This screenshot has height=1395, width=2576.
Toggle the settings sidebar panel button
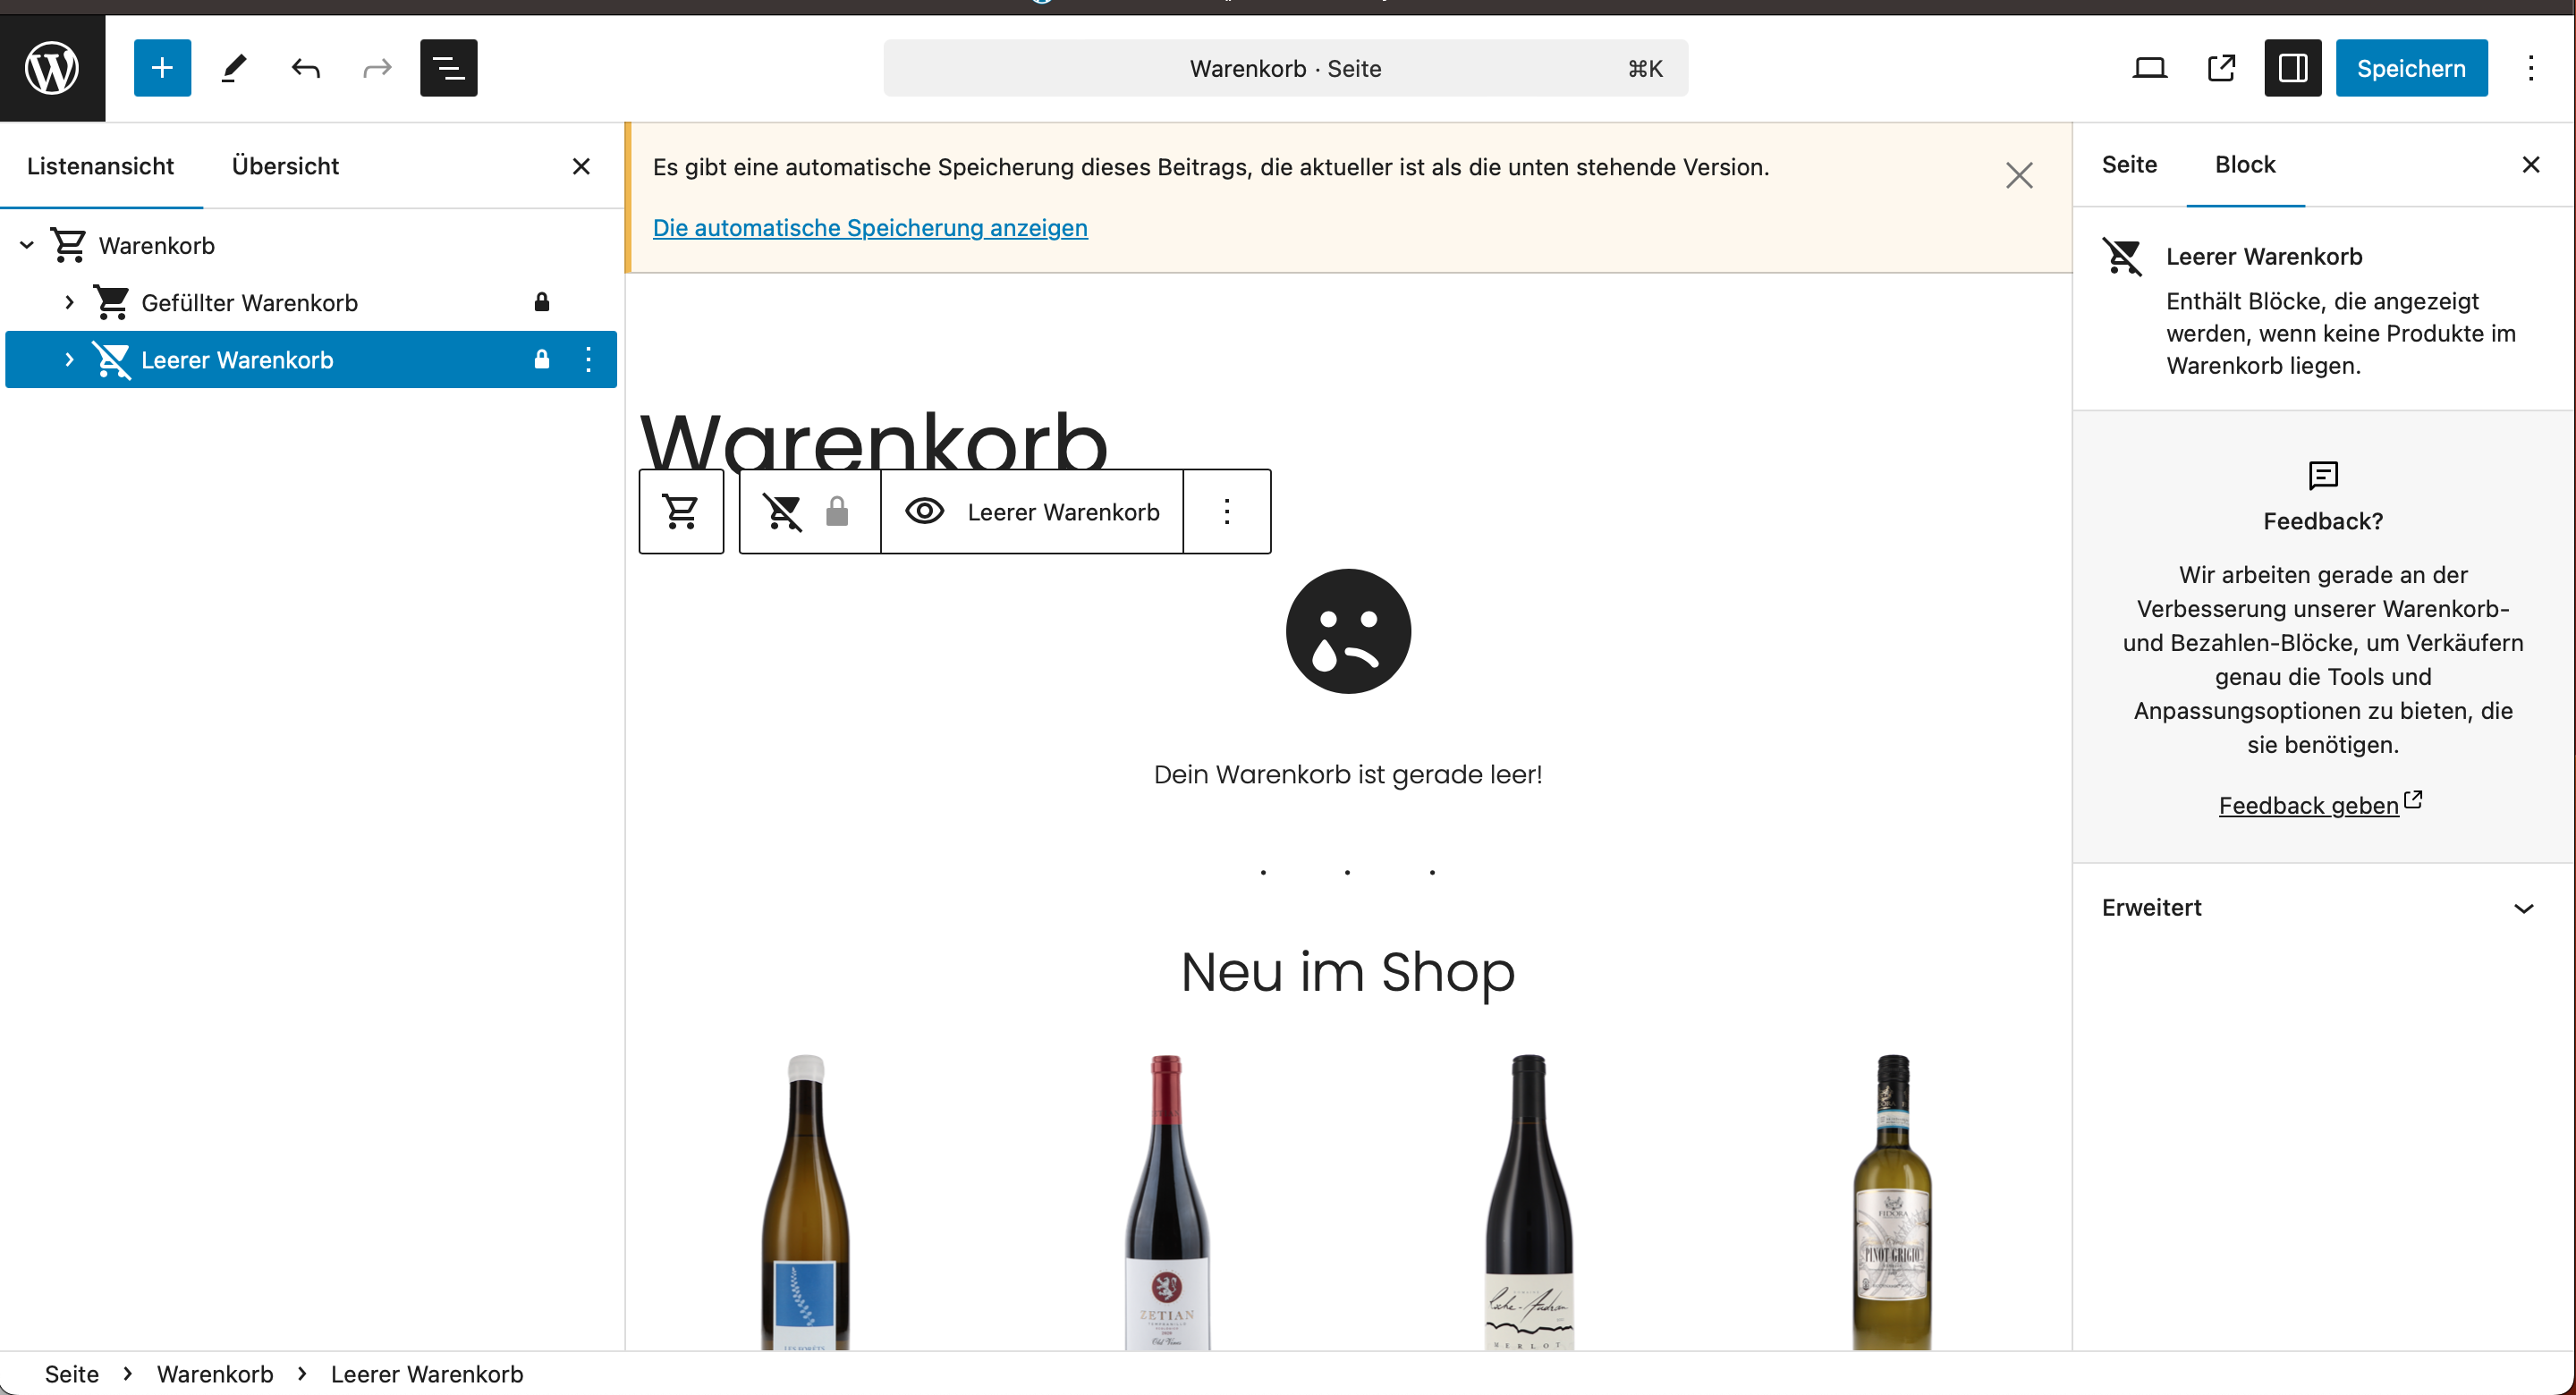pos(2292,68)
